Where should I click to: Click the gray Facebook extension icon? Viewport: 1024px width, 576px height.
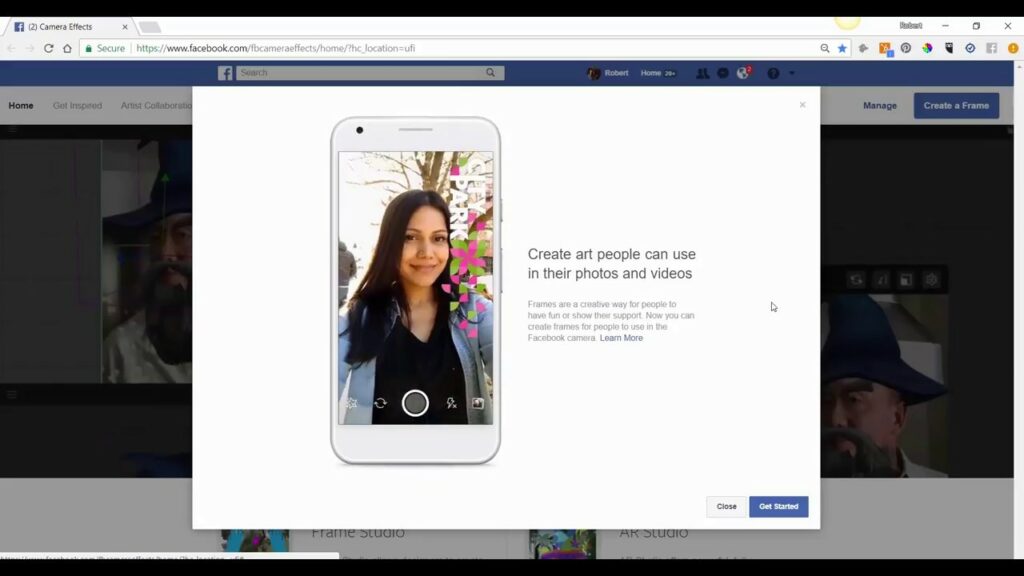991,48
